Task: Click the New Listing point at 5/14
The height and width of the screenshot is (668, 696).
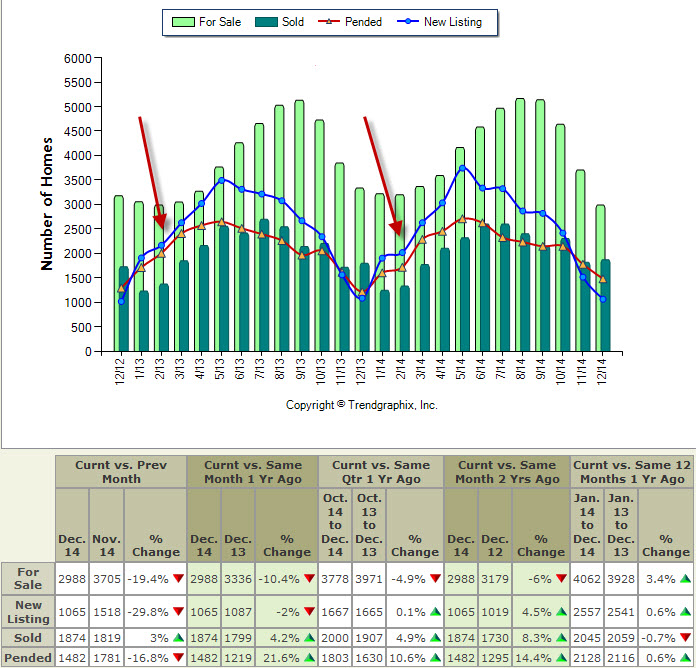Action: coord(463,168)
